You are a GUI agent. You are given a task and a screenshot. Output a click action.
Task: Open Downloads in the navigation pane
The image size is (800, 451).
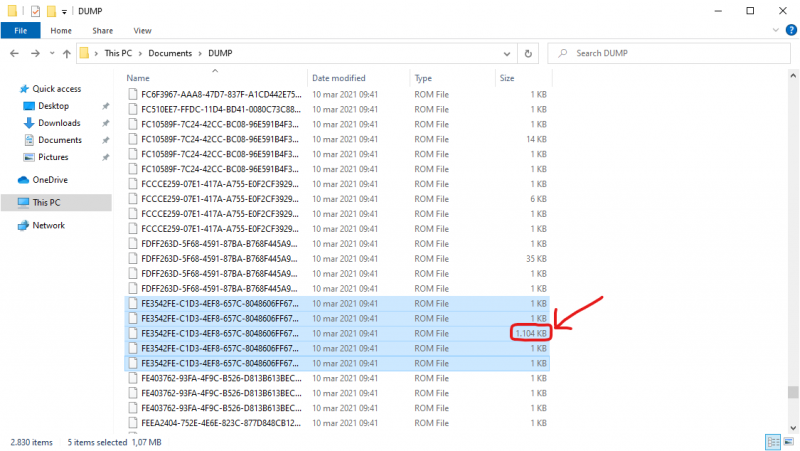point(59,123)
